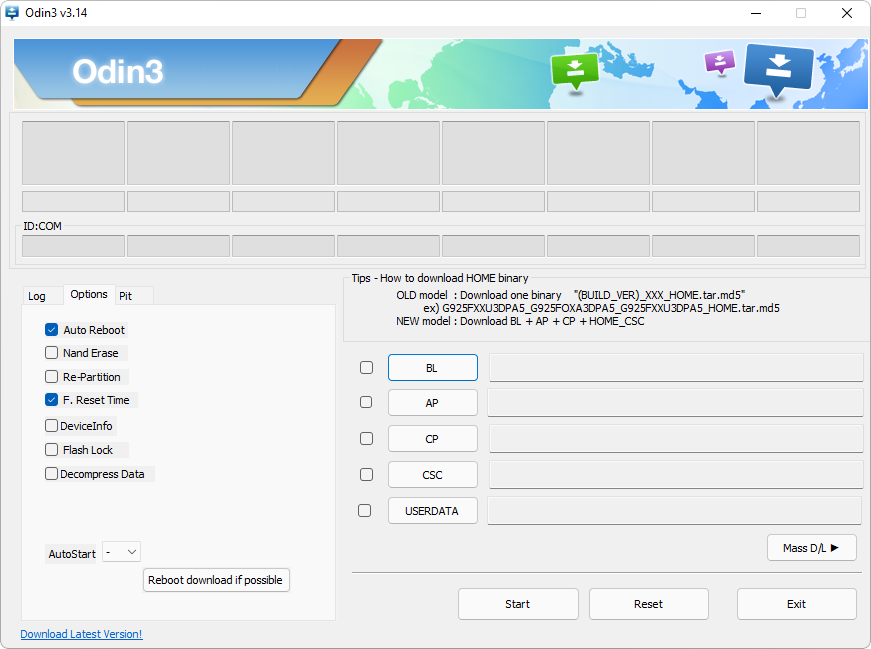871x649 pixels.
Task: Click the G925FXXU3DPA5 example filename line
Action: point(601,308)
